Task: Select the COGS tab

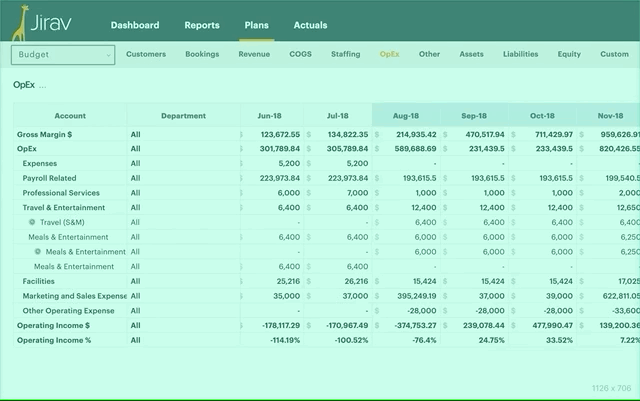Action: pos(300,55)
